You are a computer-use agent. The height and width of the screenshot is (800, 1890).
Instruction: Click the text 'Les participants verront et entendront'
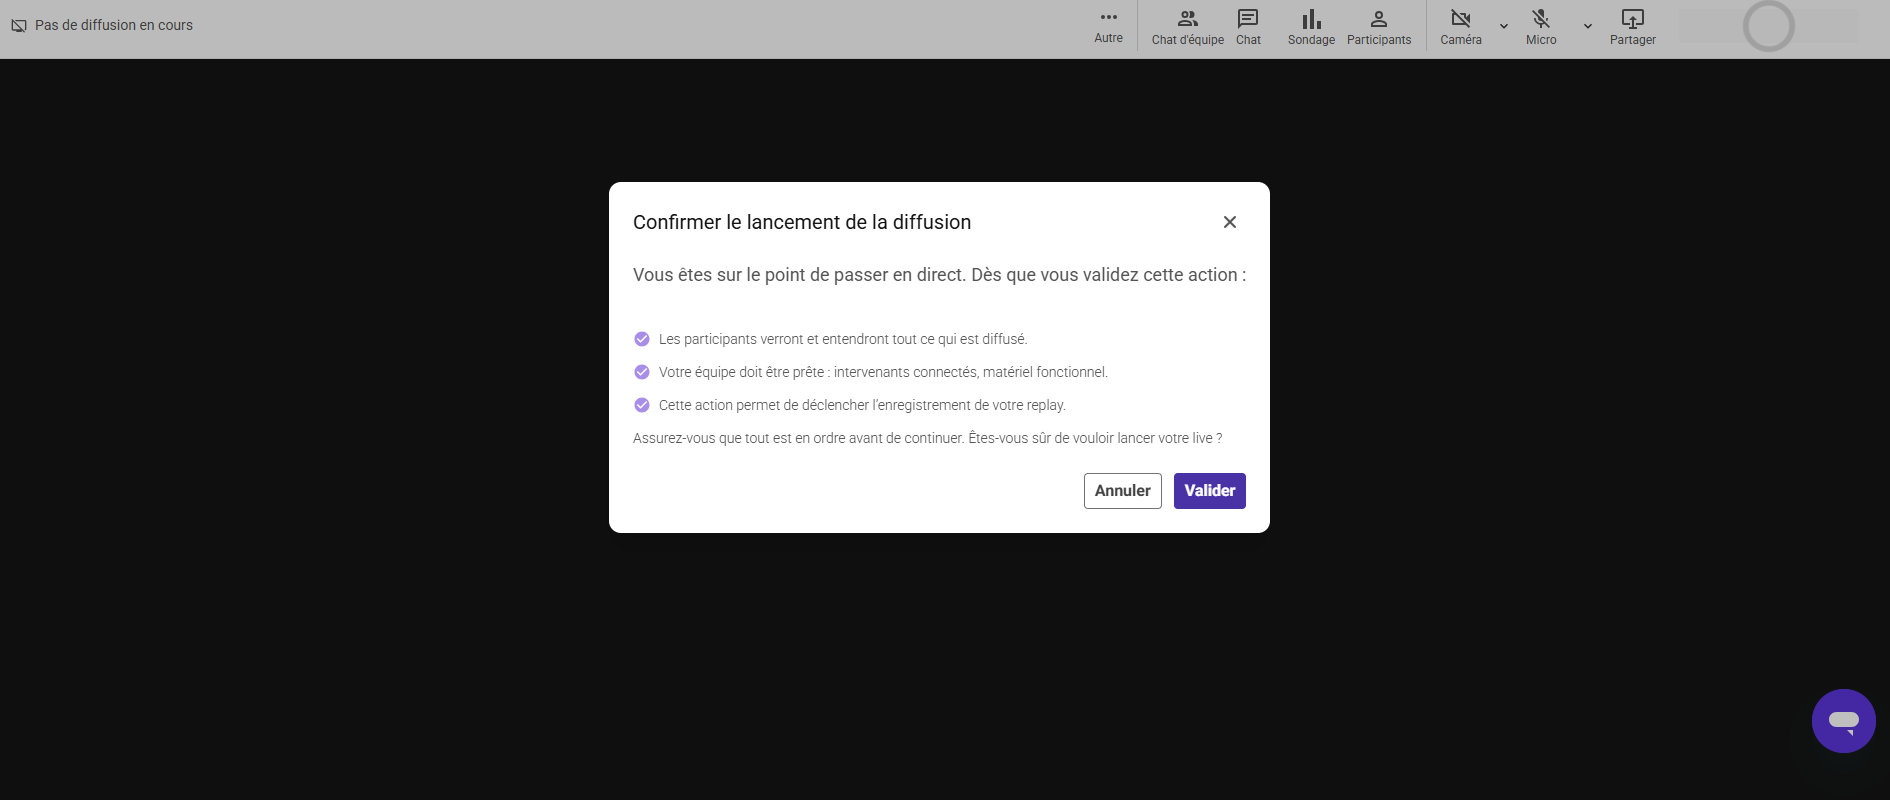pyautogui.click(x=843, y=339)
